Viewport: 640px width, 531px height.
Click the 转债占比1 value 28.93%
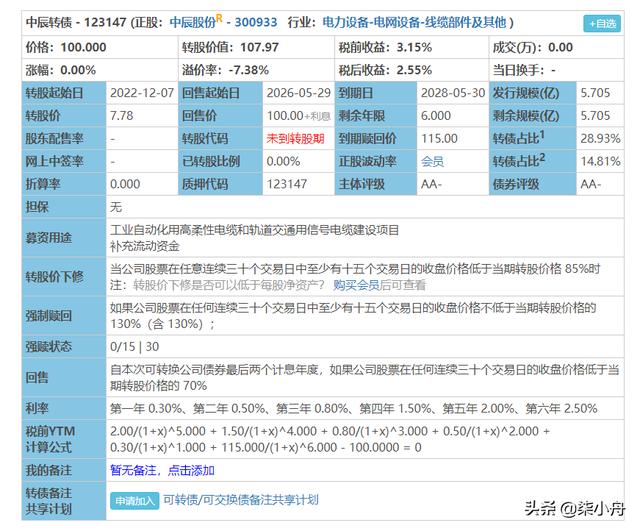point(600,139)
